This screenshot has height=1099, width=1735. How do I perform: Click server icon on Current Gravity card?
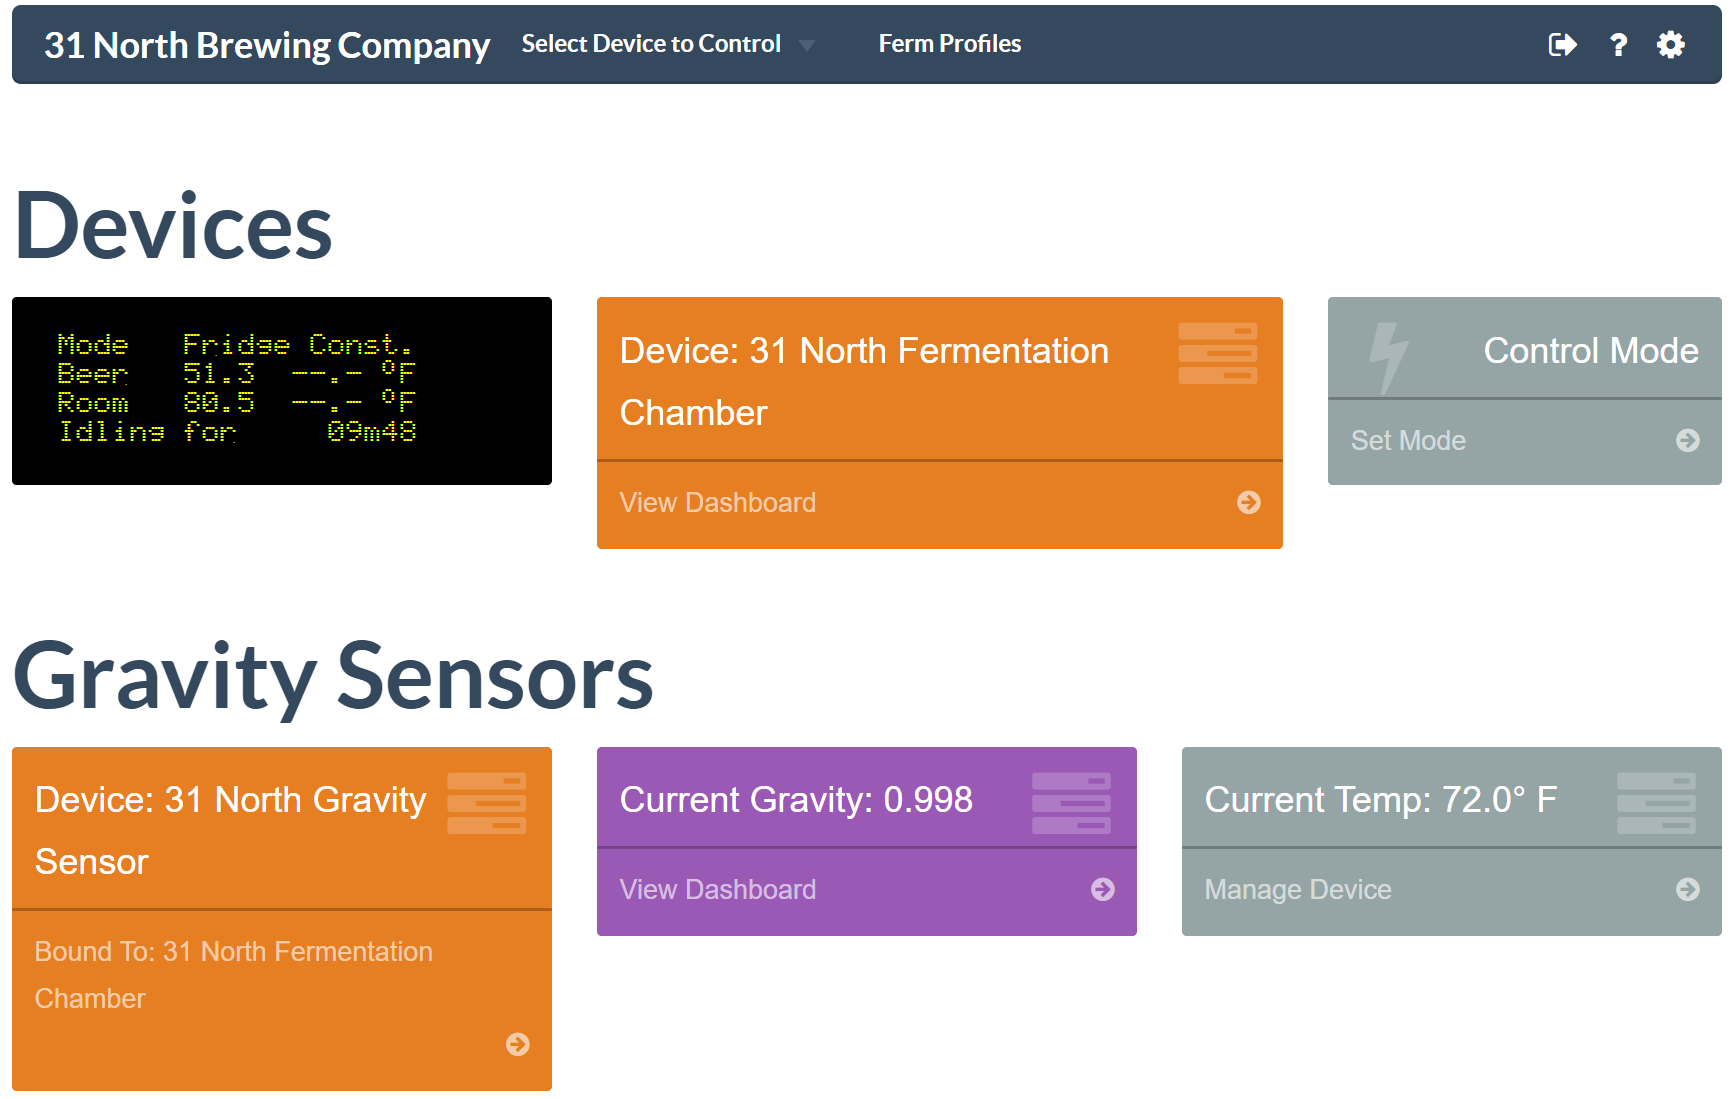[x=1071, y=803]
